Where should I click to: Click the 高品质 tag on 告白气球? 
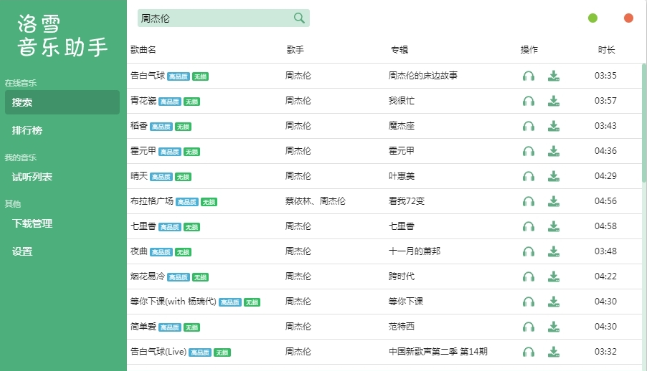(178, 77)
